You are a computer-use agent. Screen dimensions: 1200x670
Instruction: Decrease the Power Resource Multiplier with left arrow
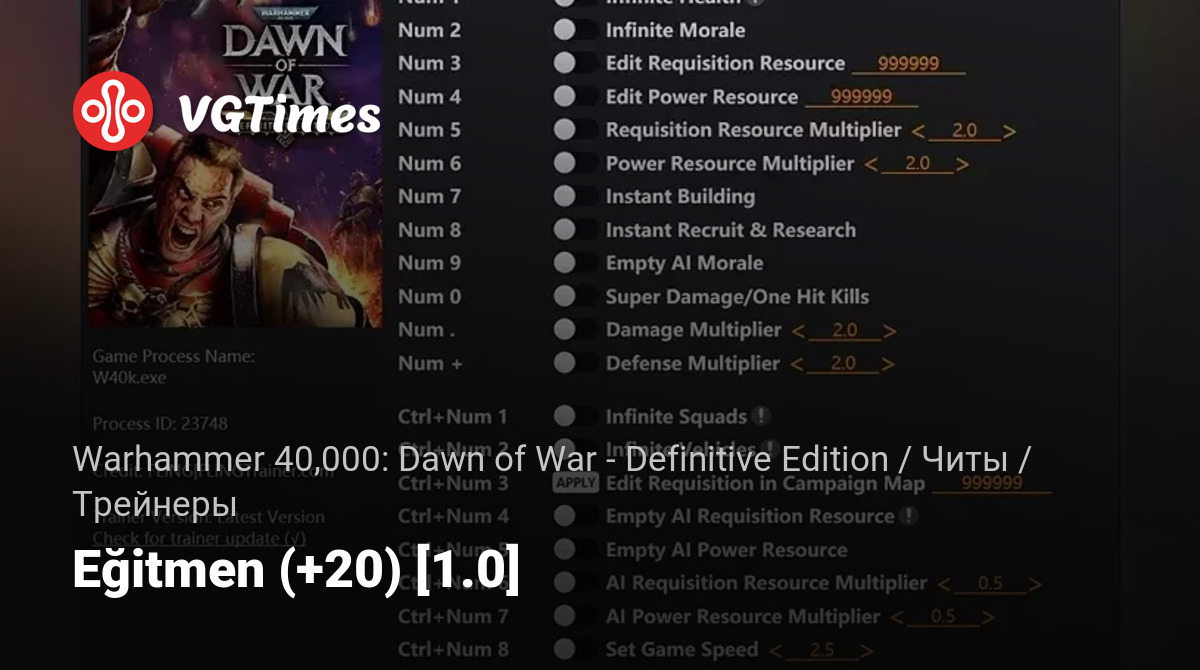pyautogui.click(x=872, y=165)
